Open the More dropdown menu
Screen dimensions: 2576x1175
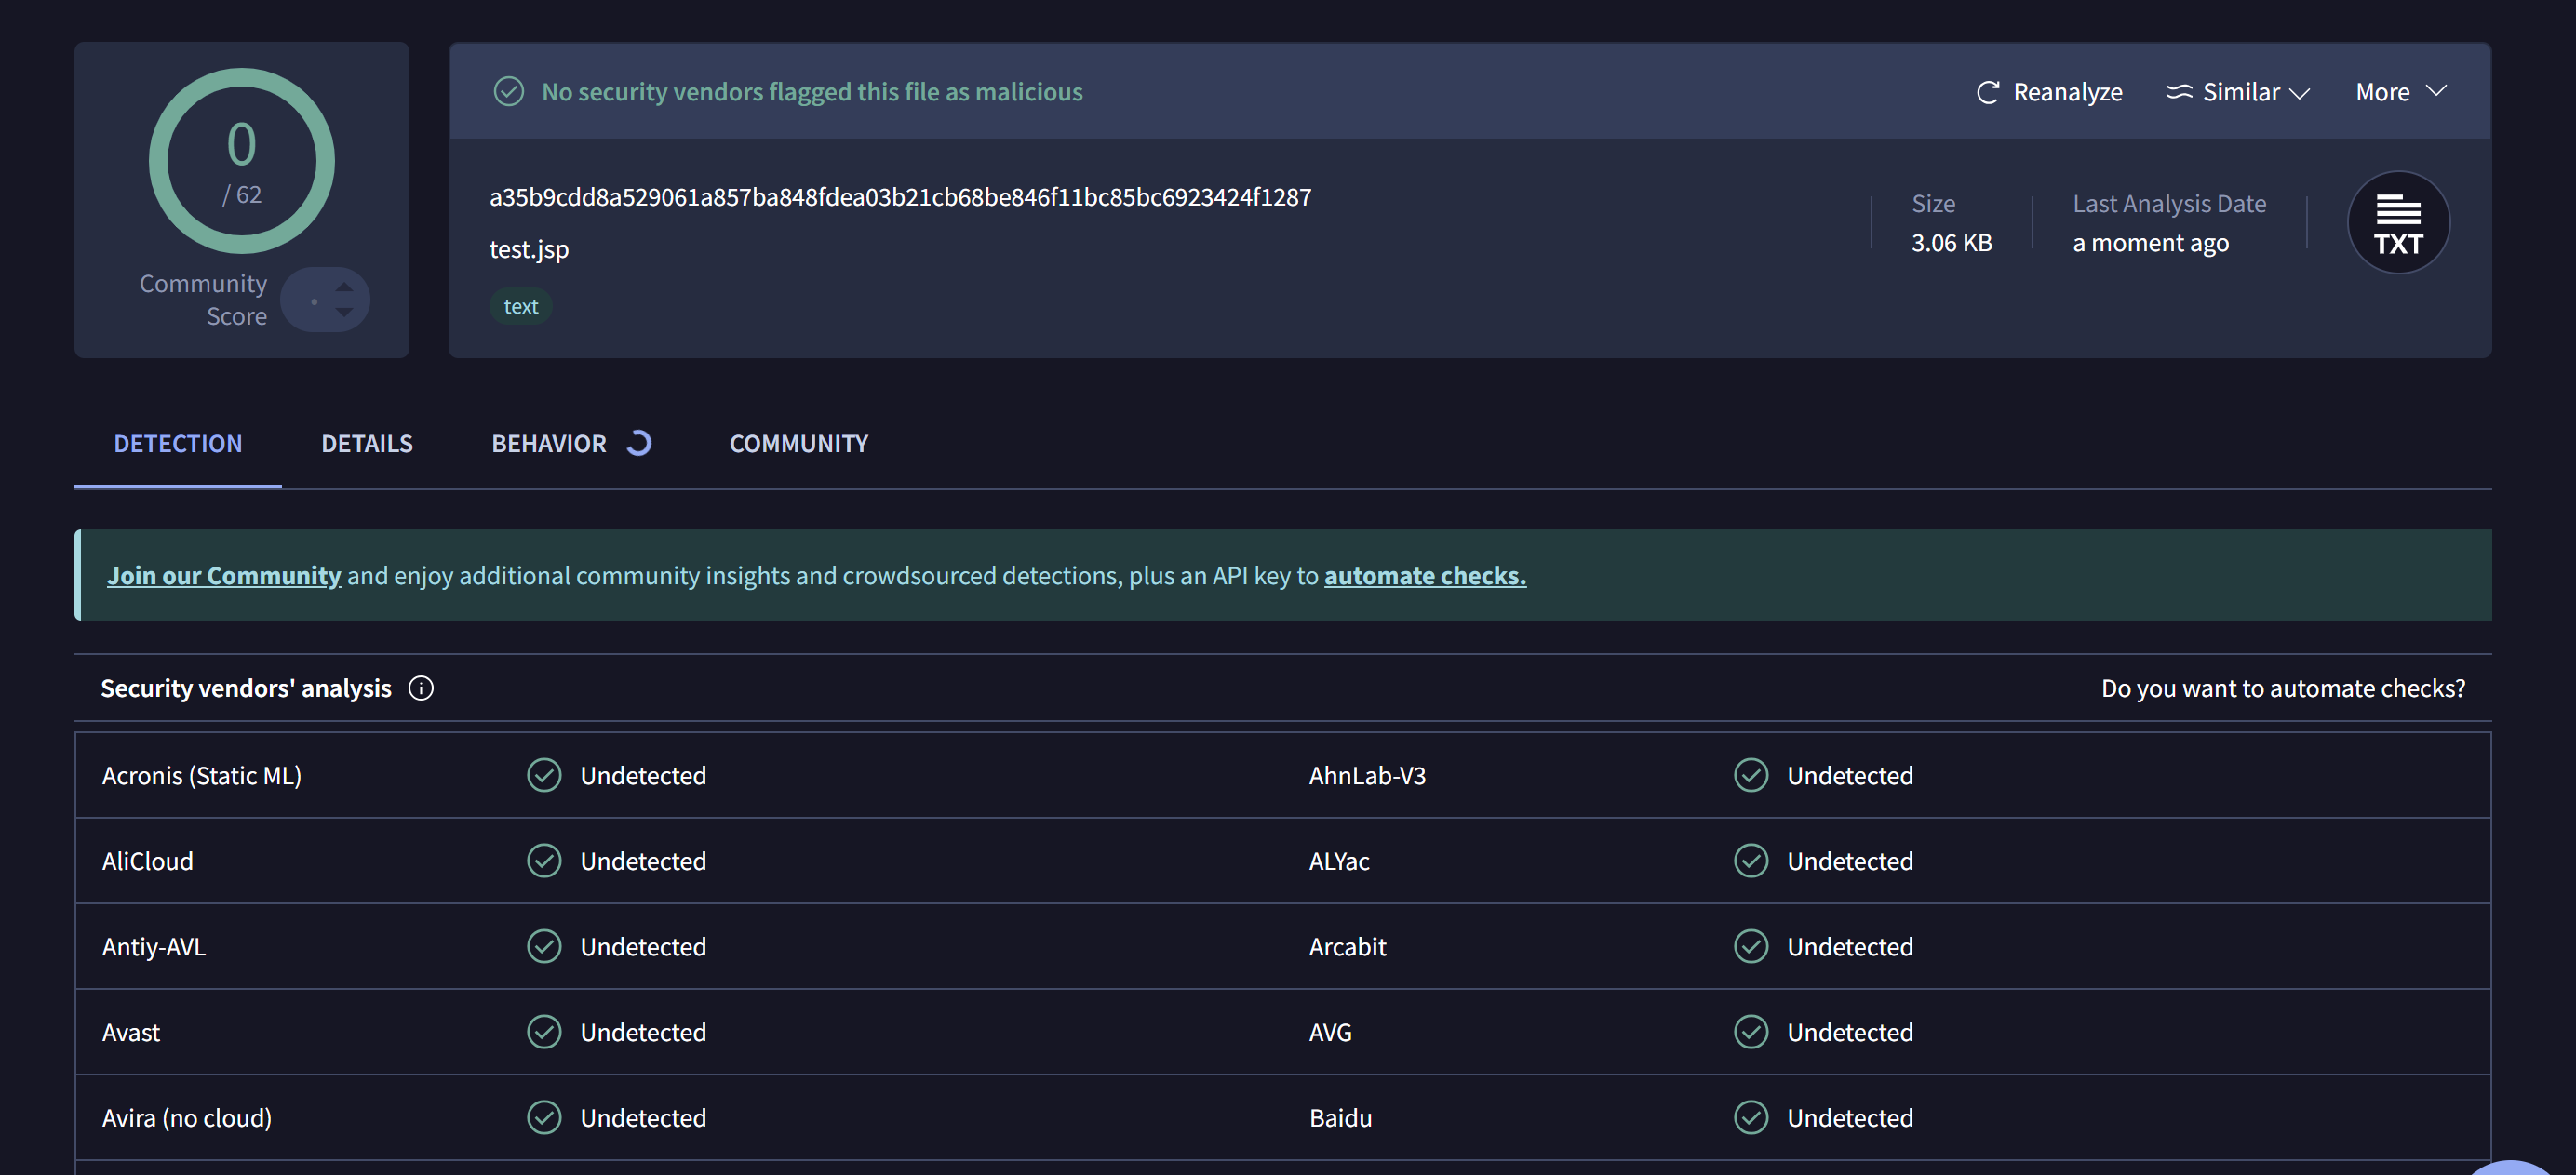(2400, 92)
